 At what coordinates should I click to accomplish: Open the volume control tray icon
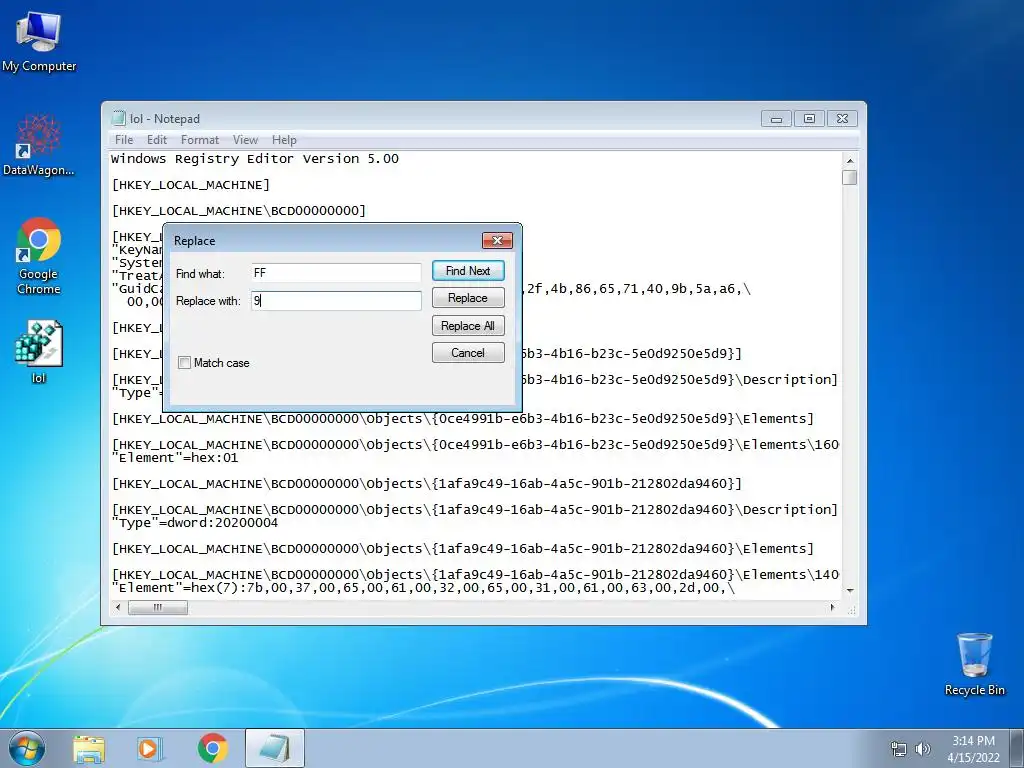923,750
